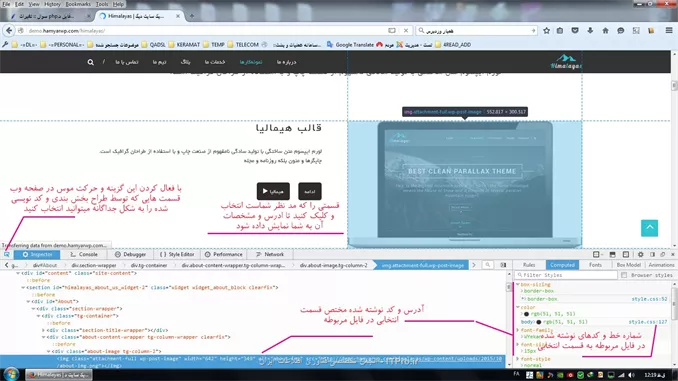Open the Tools menu

coord(102,4)
